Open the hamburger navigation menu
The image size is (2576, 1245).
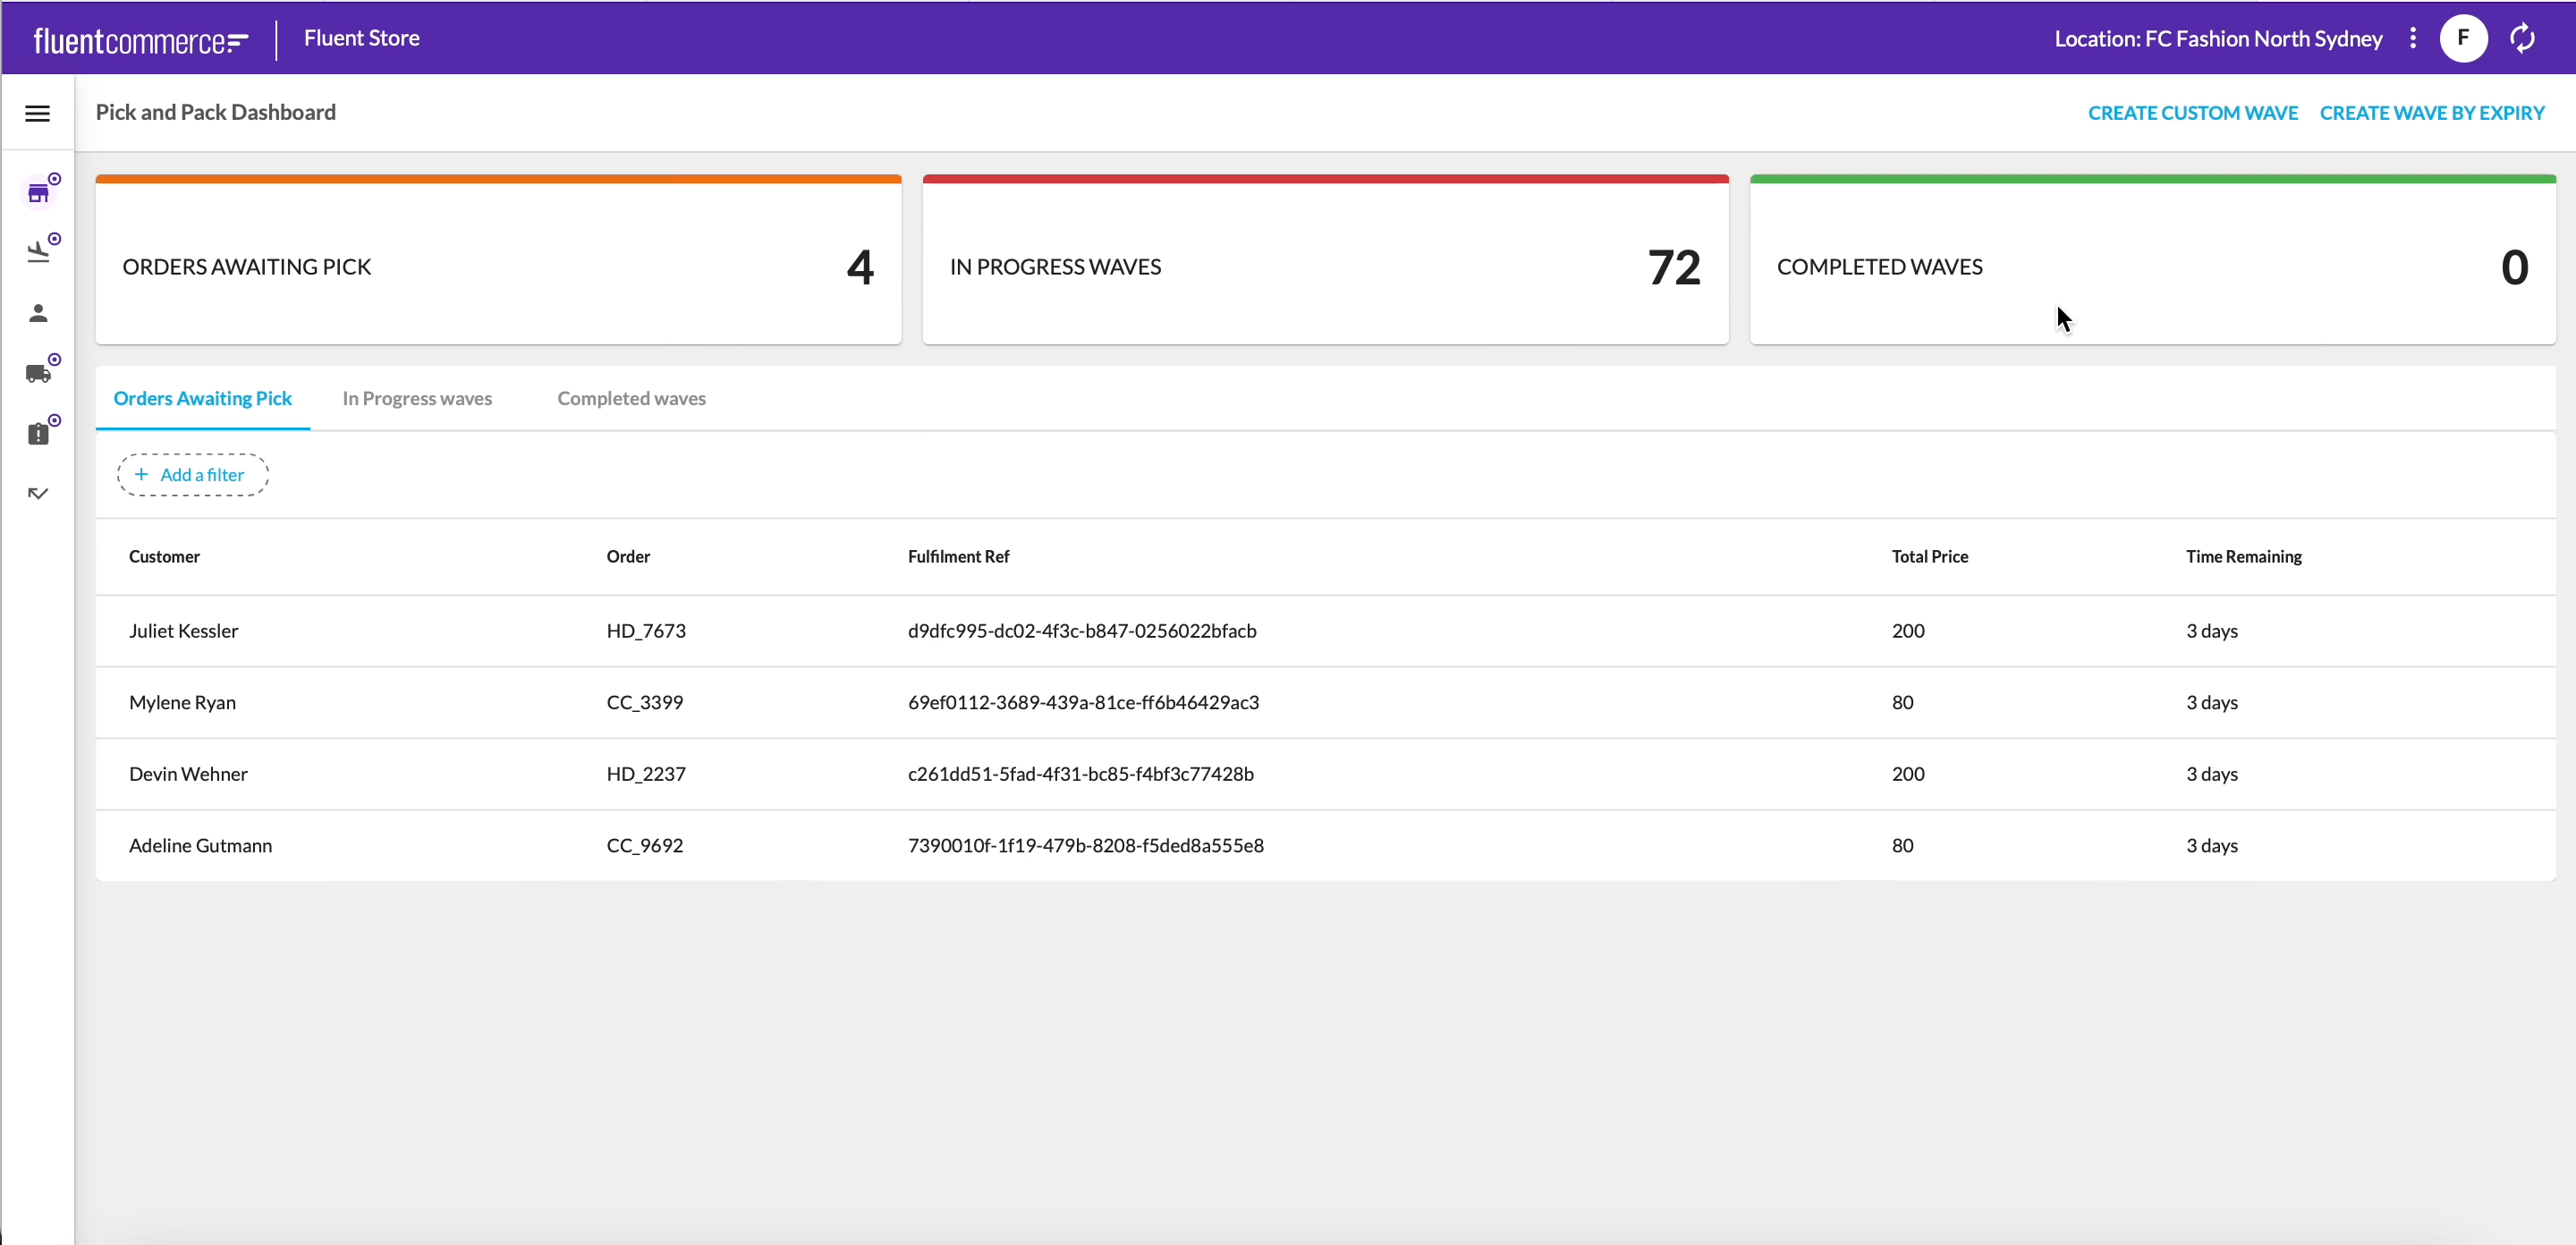pyautogui.click(x=37, y=114)
